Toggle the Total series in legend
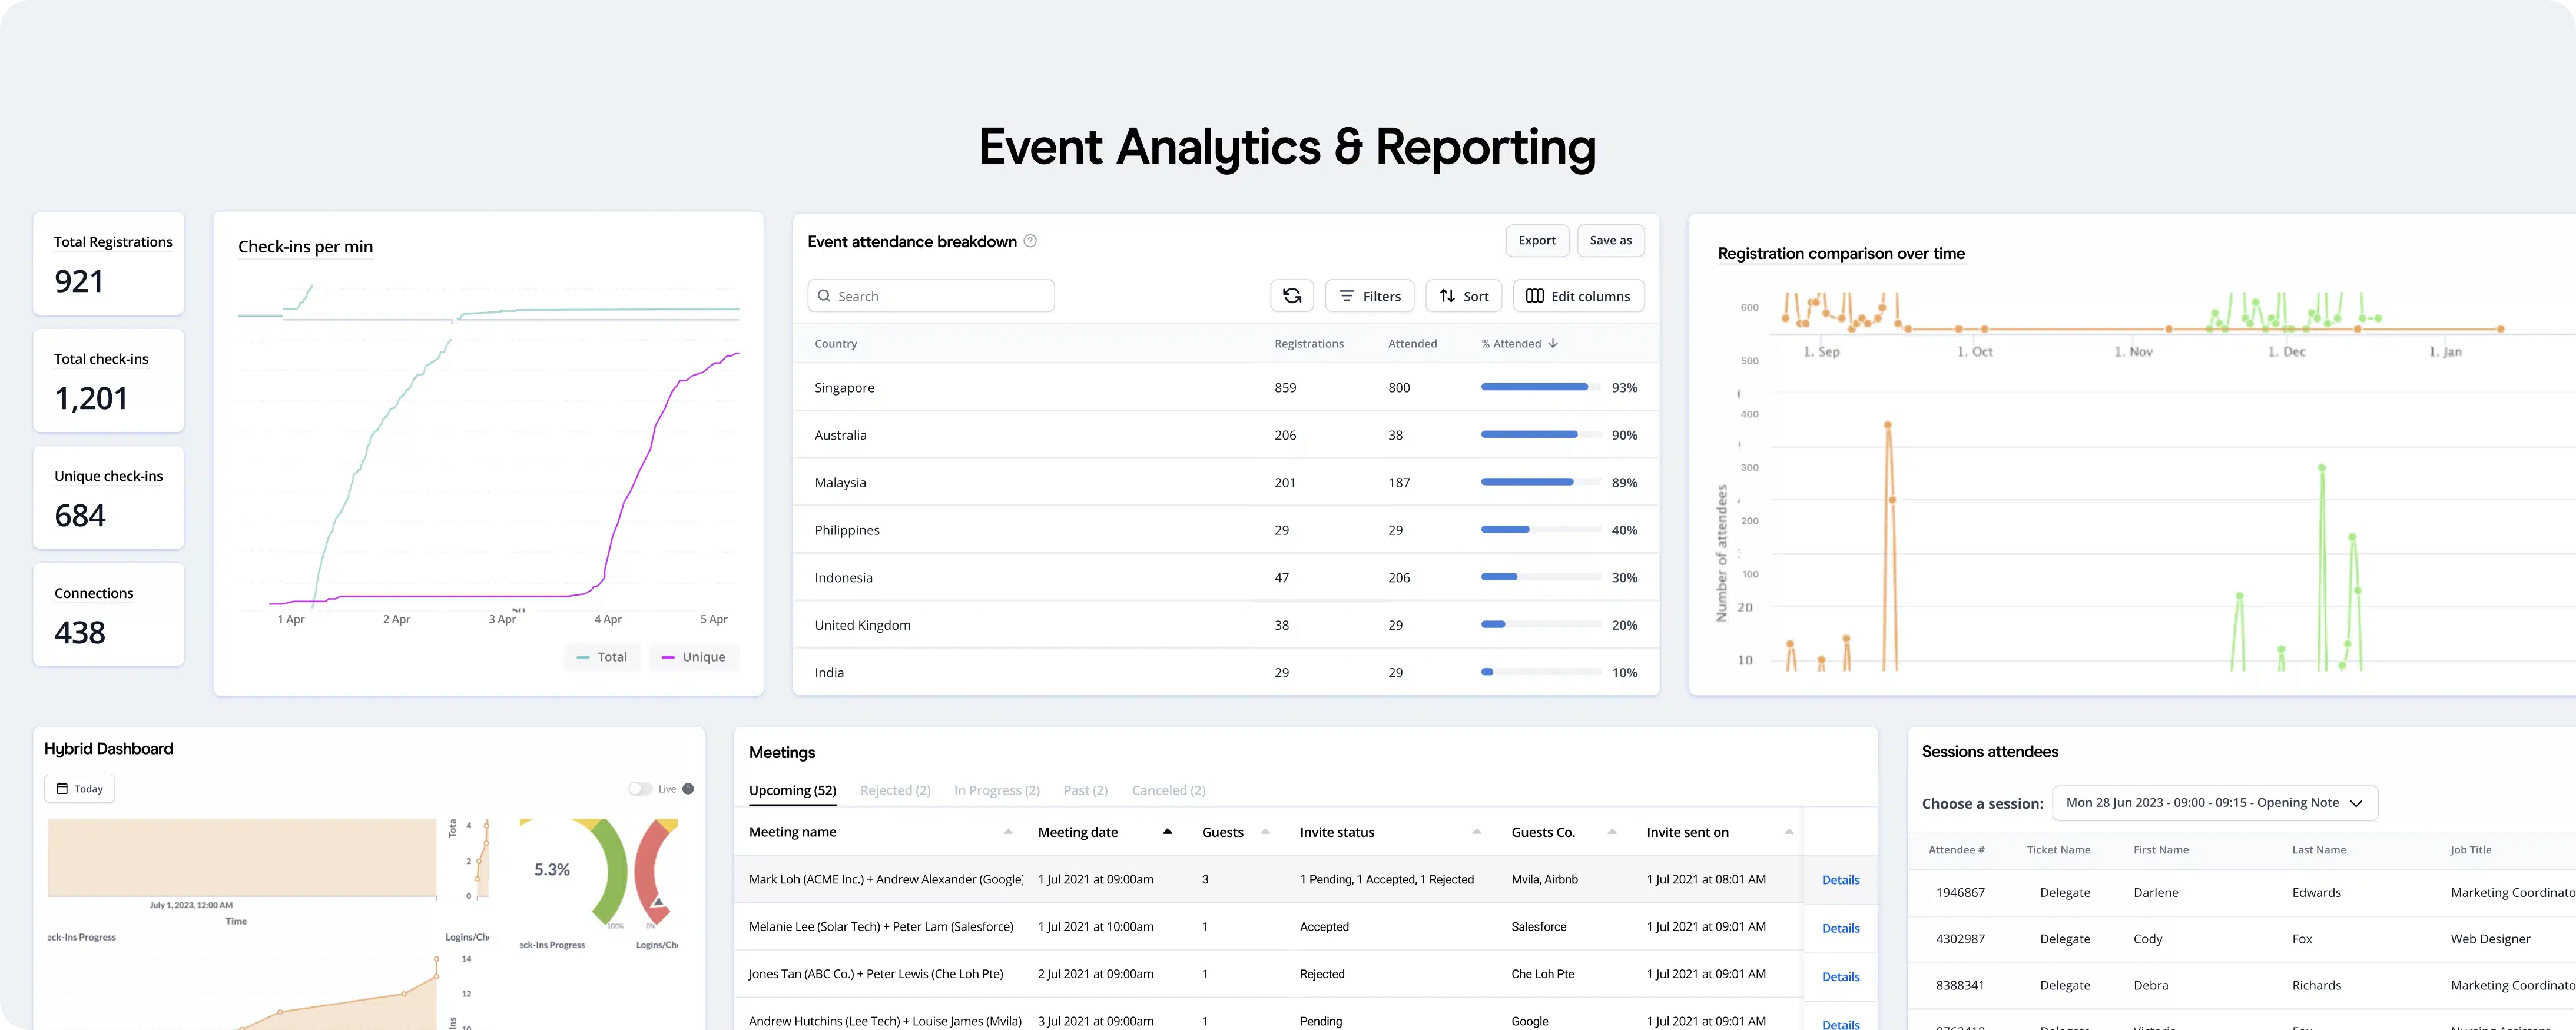2576x1030 pixels. [x=603, y=657]
